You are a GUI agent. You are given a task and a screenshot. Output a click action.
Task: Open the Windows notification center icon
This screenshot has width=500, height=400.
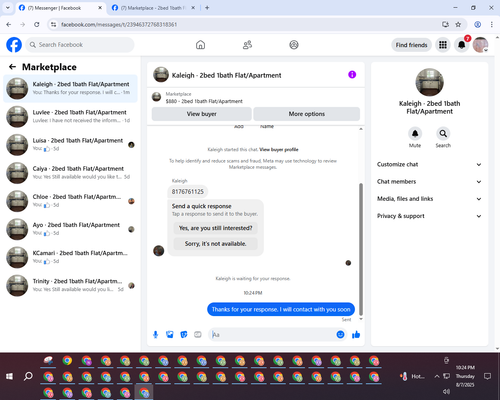click(x=487, y=376)
